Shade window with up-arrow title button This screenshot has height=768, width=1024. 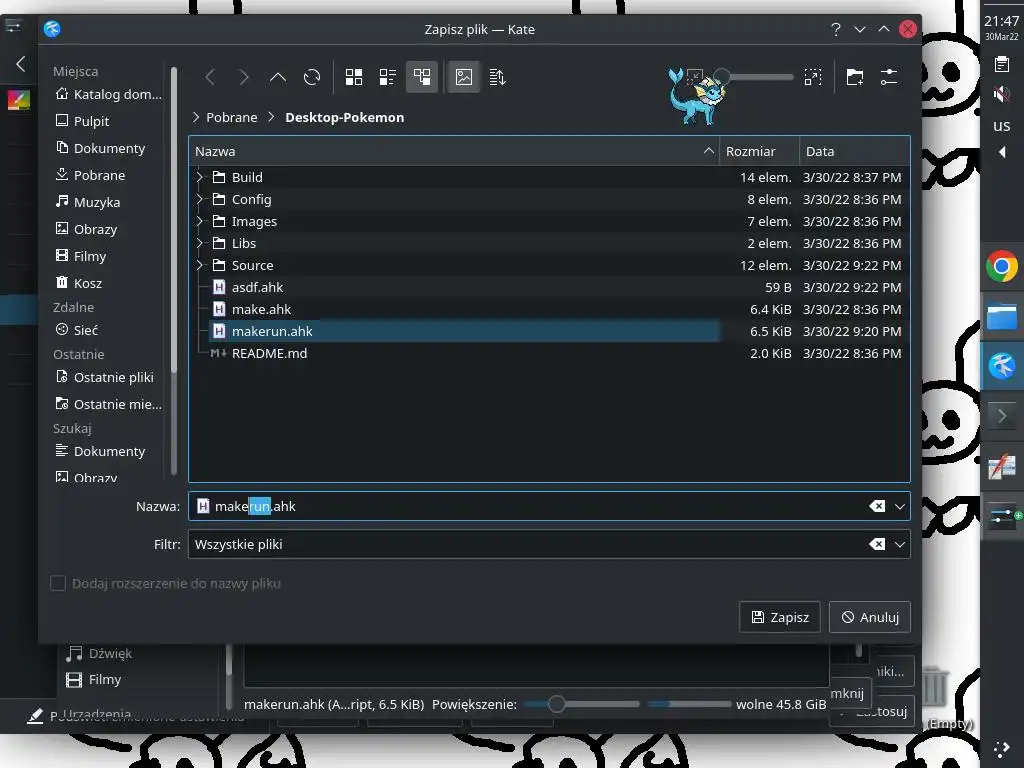pos(884,29)
